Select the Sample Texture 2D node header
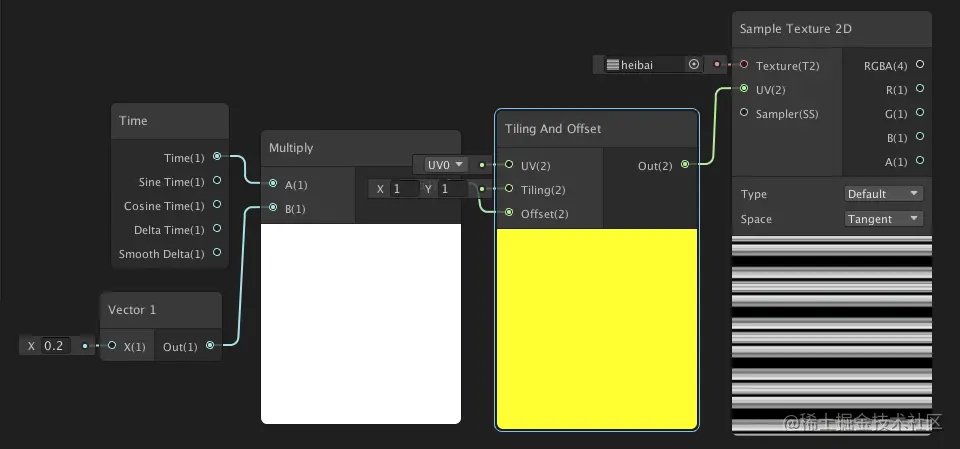The width and height of the screenshot is (960, 449). (x=832, y=29)
